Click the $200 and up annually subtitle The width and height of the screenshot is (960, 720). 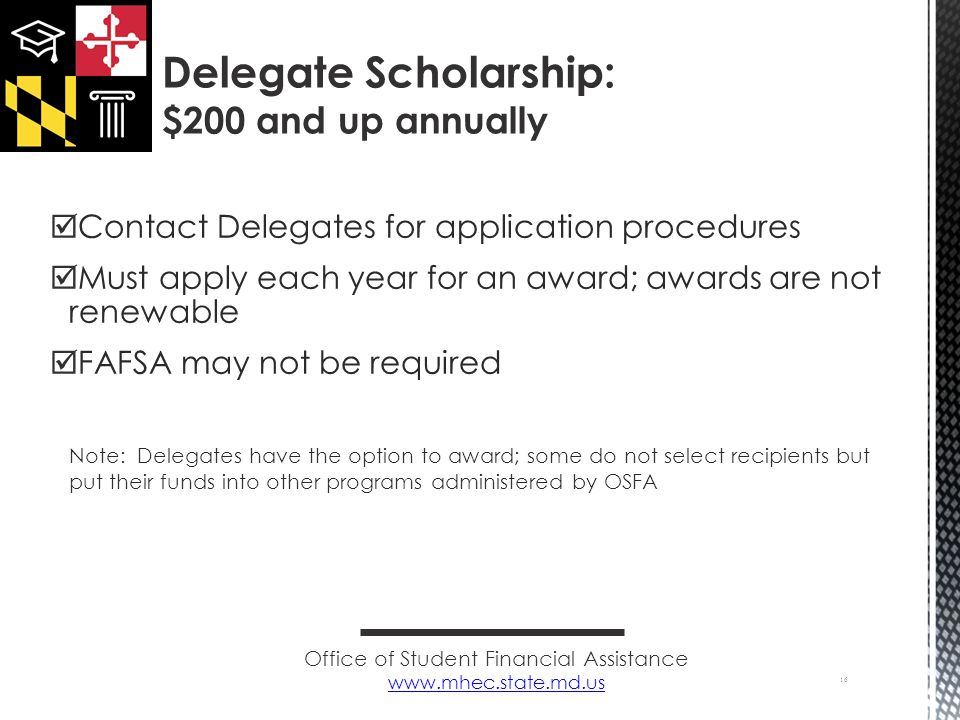pos(354,121)
